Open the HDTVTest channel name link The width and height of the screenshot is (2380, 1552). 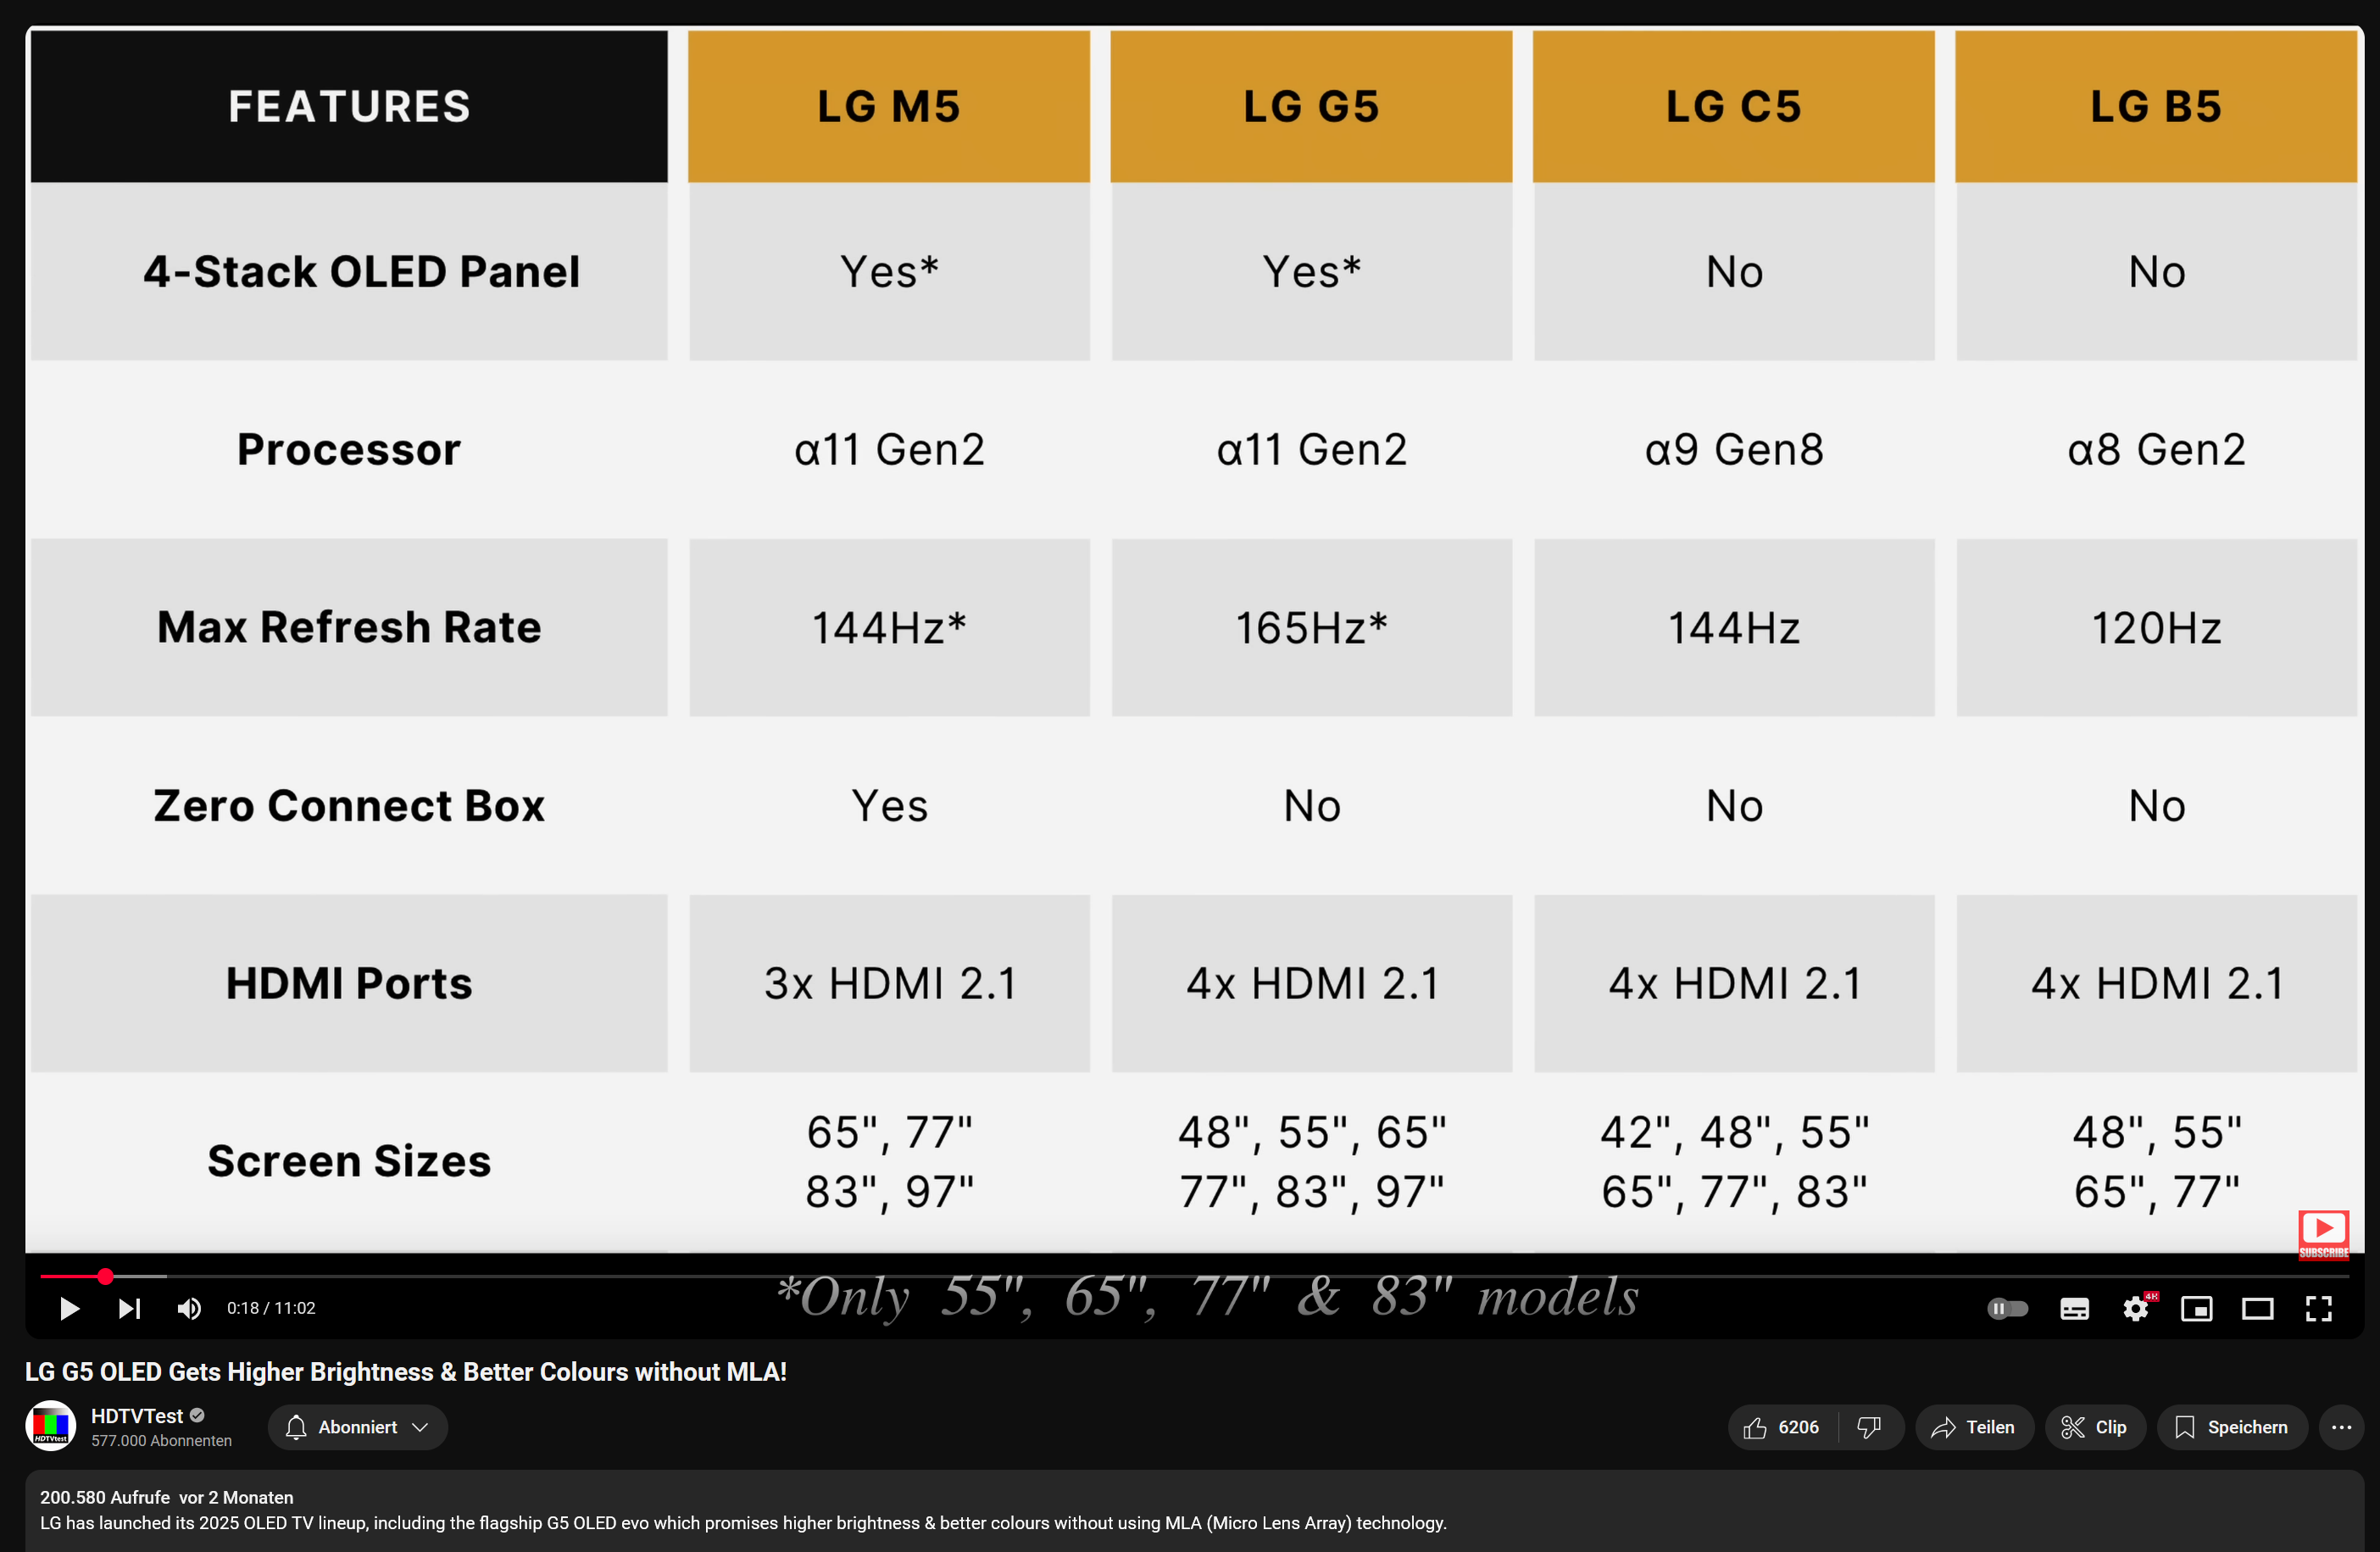tap(137, 1415)
